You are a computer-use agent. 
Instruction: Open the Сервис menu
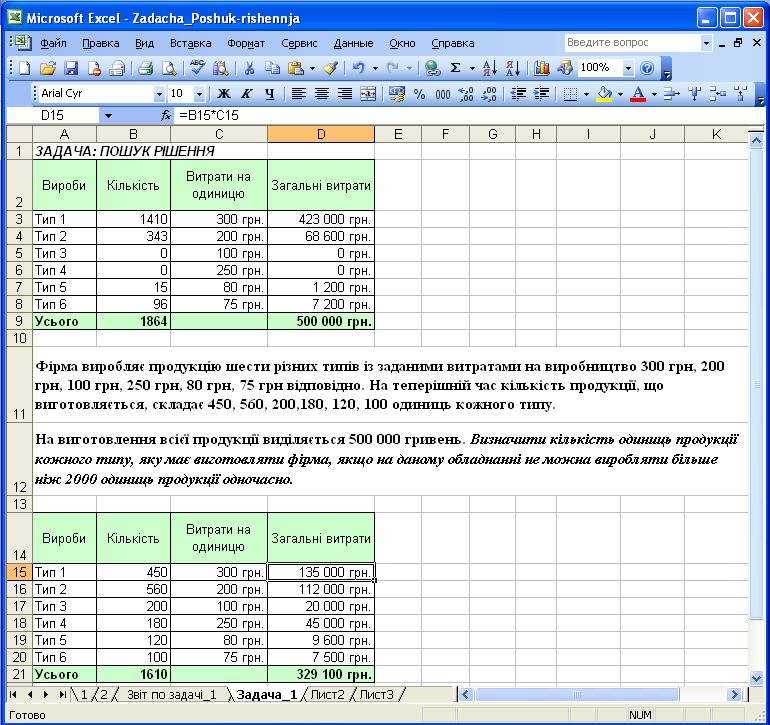coord(299,43)
